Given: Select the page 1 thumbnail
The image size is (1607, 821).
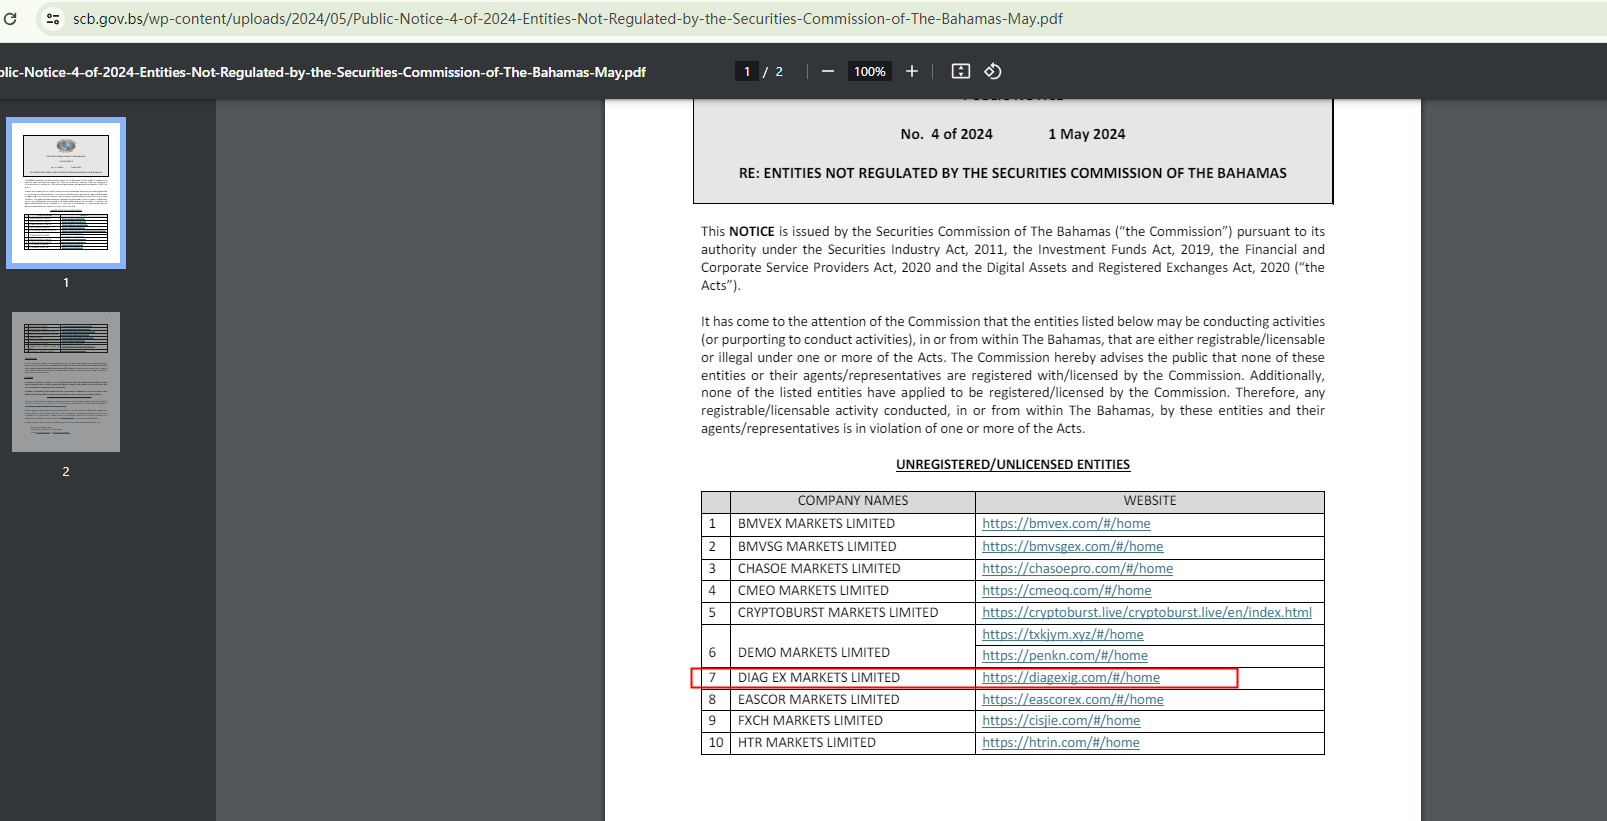Looking at the screenshot, I should tap(66, 193).
